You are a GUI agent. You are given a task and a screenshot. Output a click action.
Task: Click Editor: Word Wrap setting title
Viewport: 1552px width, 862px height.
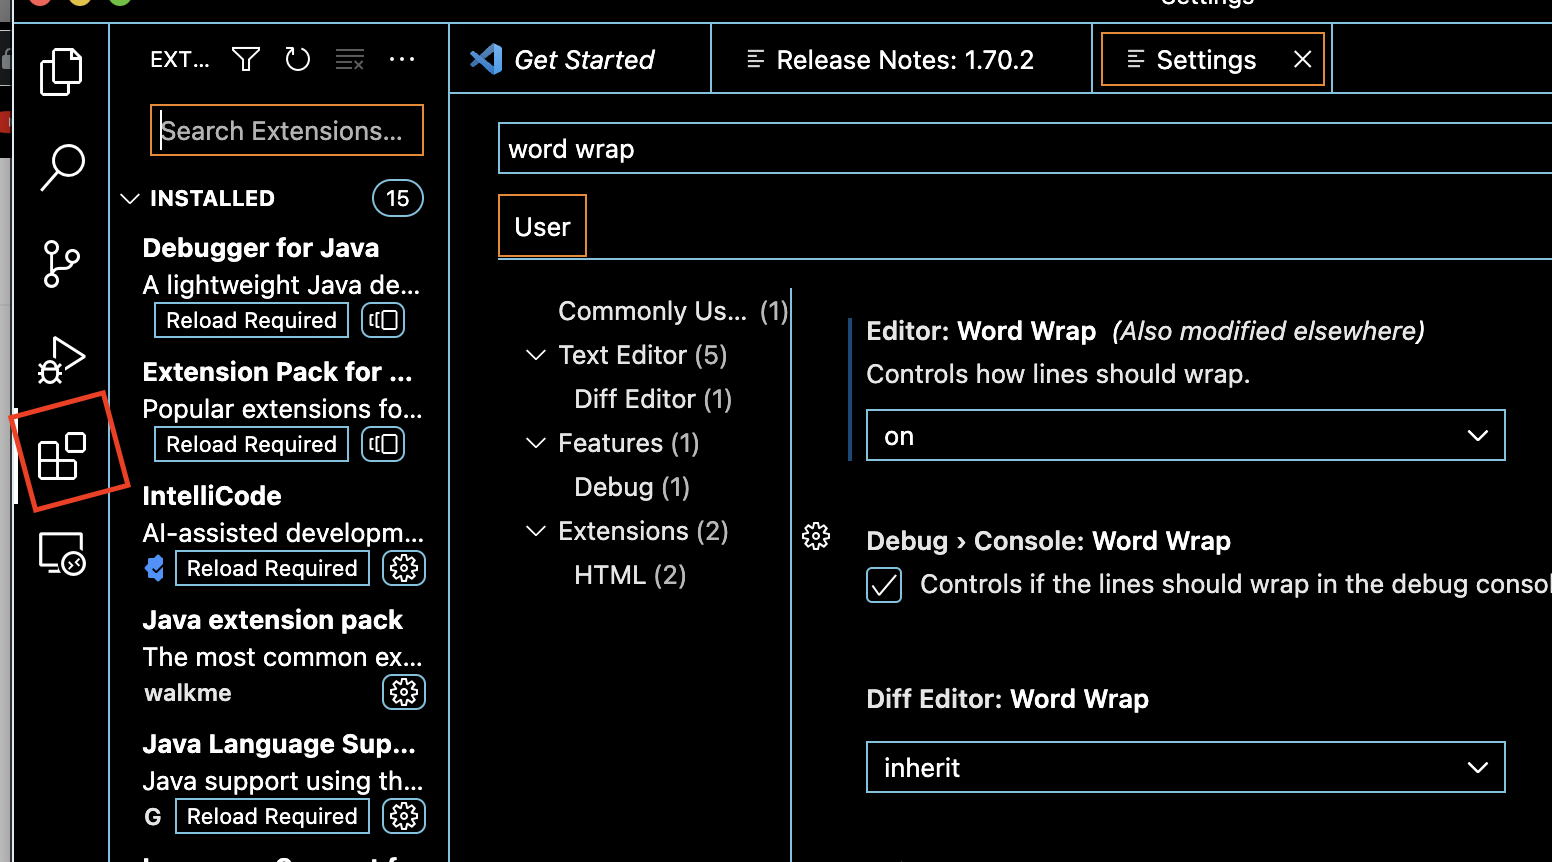coord(981,331)
